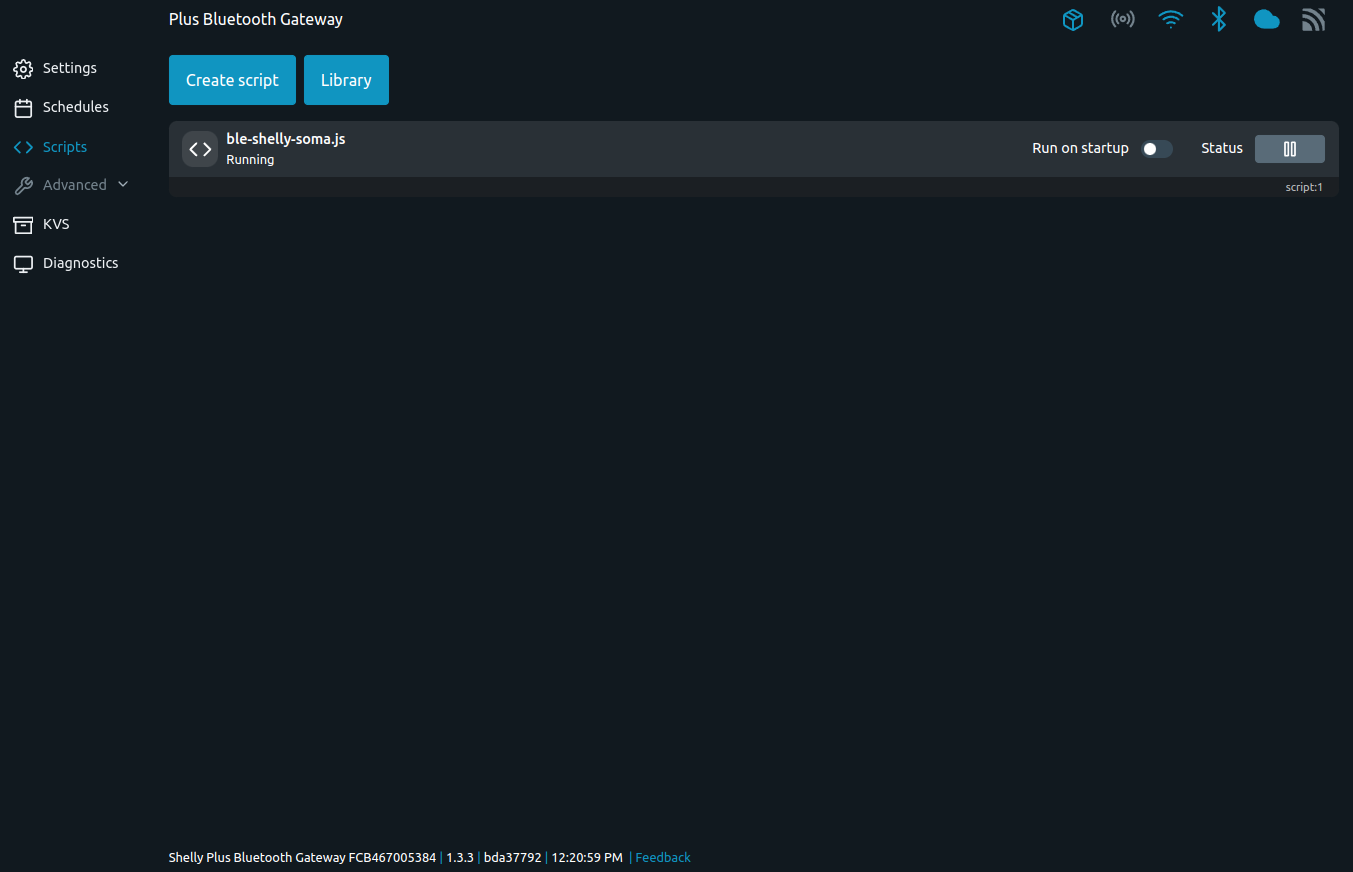This screenshot has width=1353, height=872.
Task: Click the Diagnostics monitor icon
Action: (23, 264)
